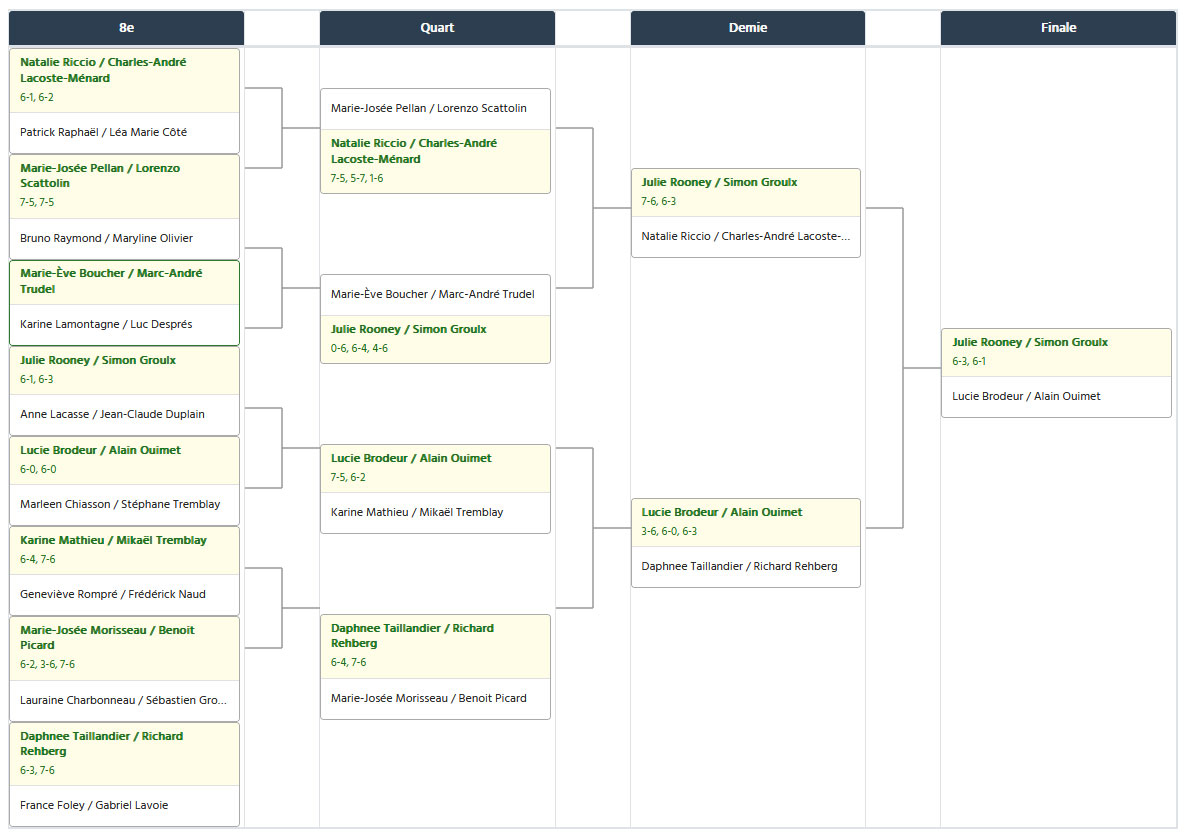This screenshot has height=836, width=1186.
Task: Open the final match Julie Rooney / Simon Groulx
Action: coord(1056,353)
